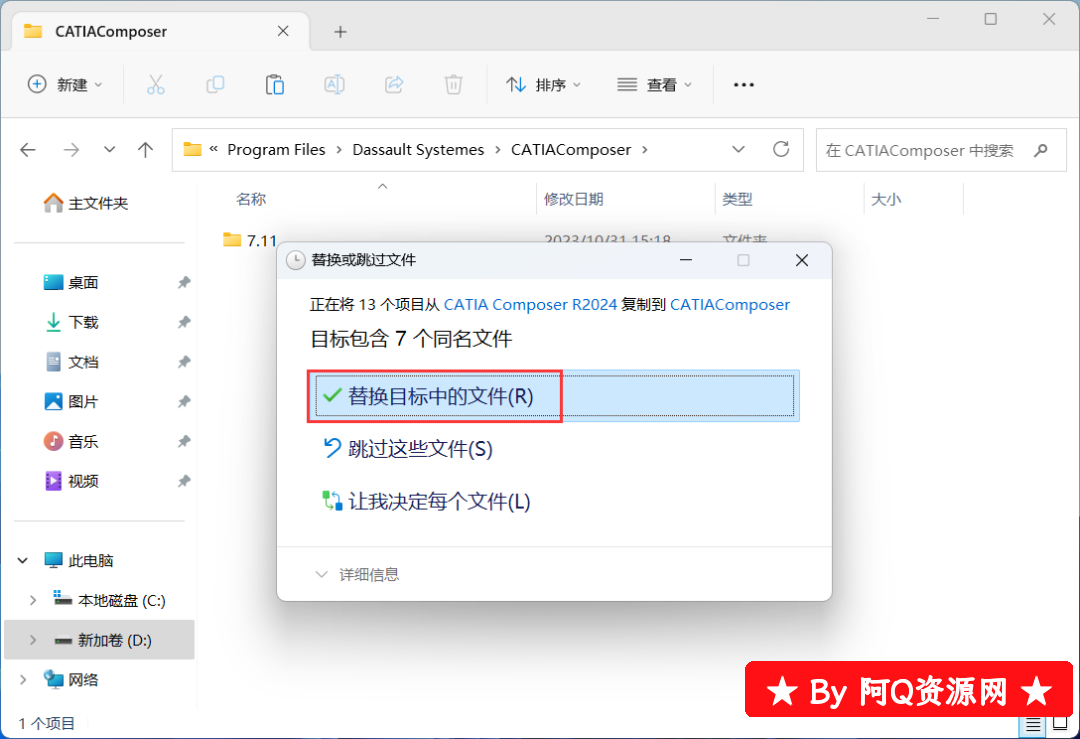Sort by the 名称 column header
Viewport: 1080px width, 739px height.
(251, 199)
